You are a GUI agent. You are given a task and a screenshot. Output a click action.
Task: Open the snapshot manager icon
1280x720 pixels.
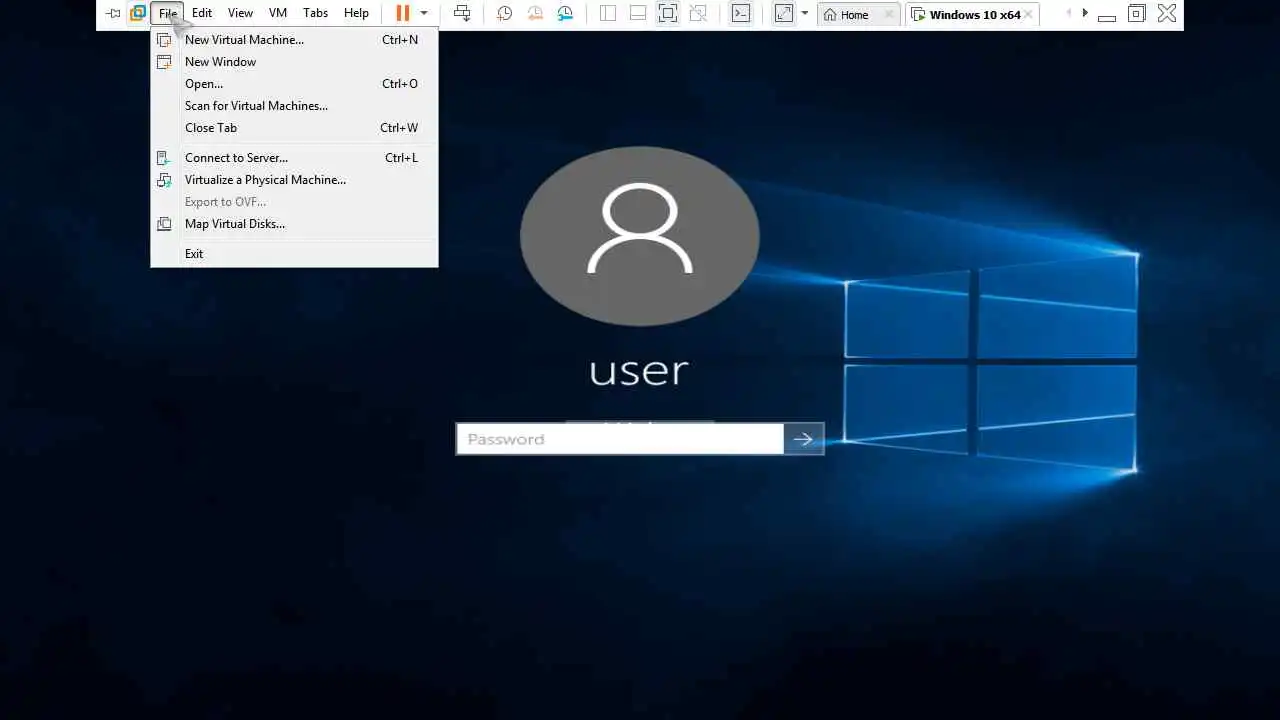566,13
